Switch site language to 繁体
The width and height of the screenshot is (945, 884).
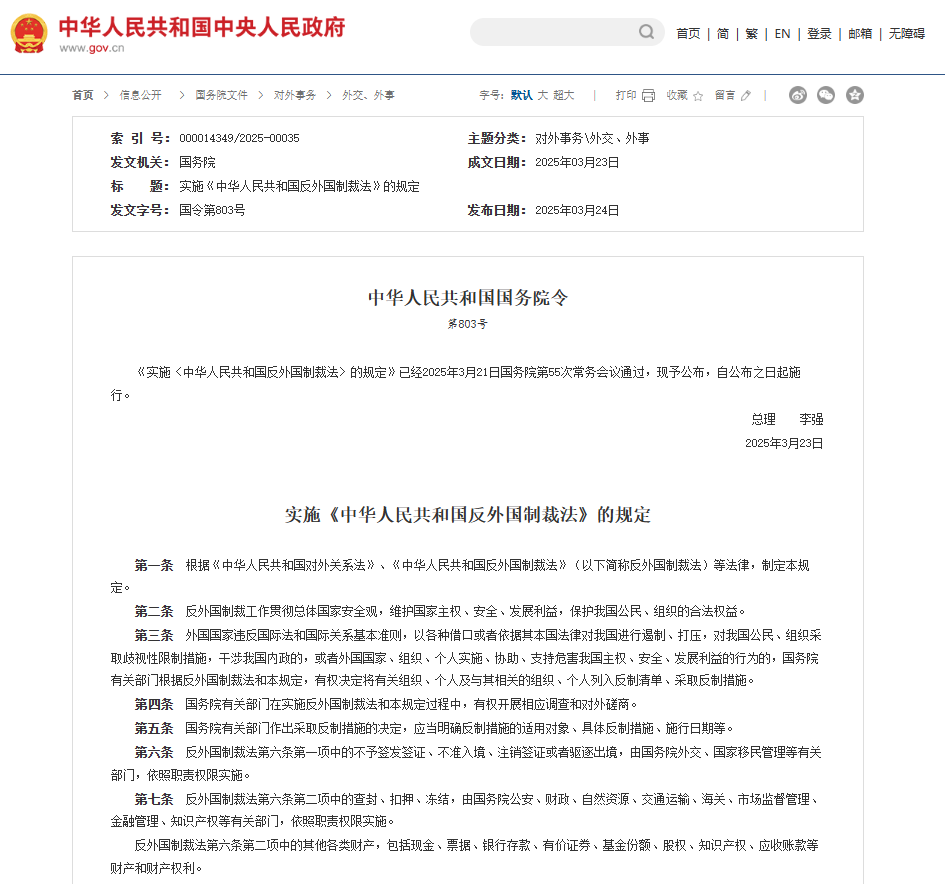tap(750, 32)
